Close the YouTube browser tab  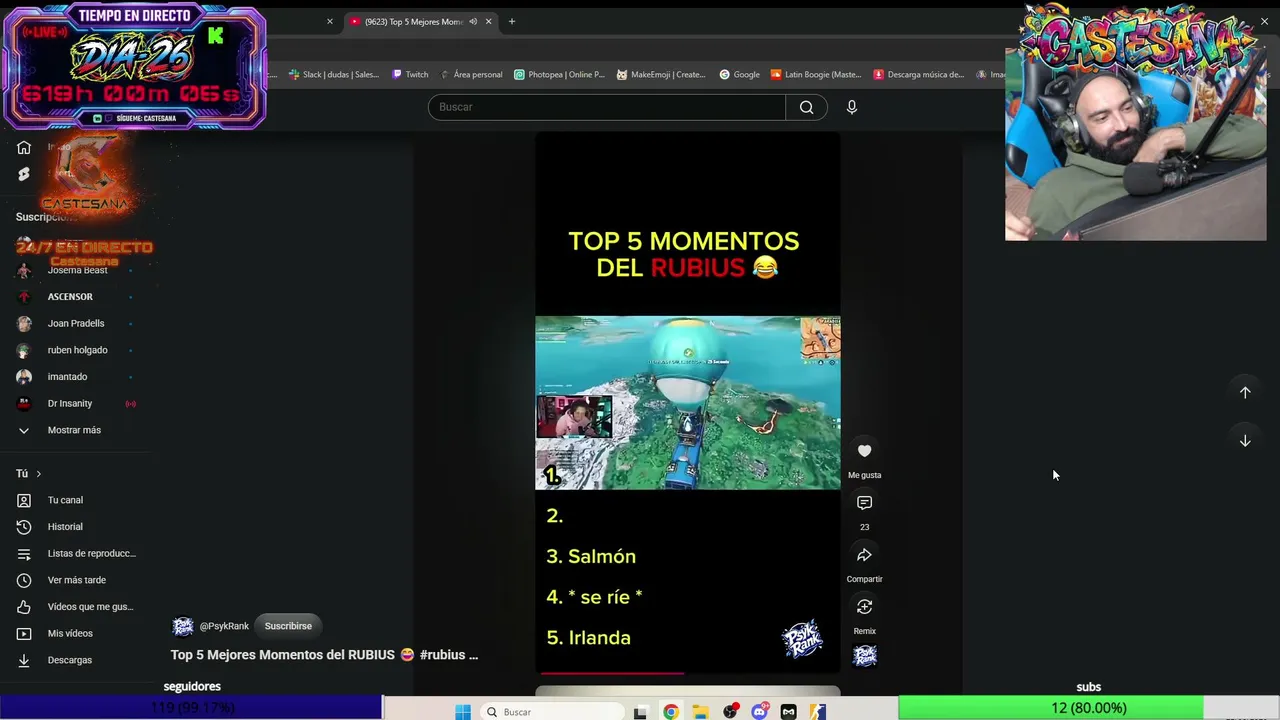[489, 21]
